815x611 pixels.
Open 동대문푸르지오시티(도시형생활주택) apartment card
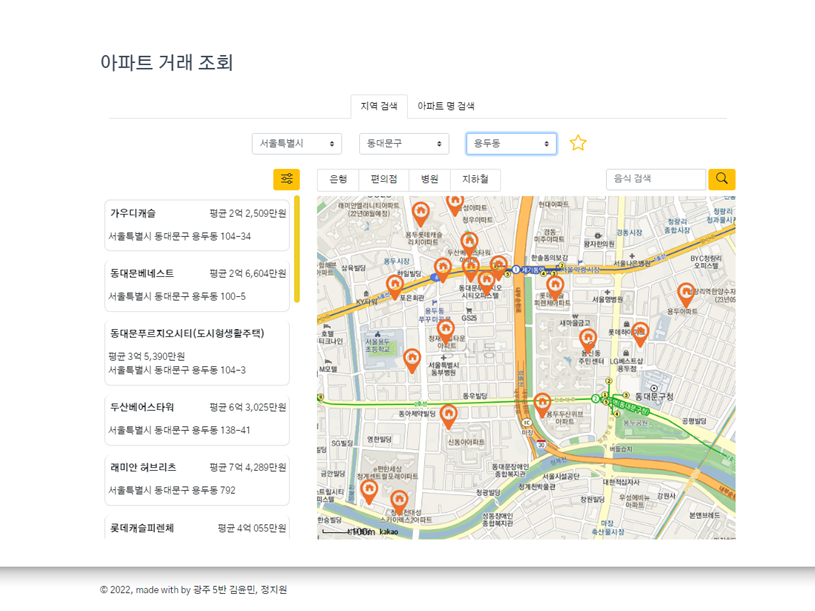pos(197,353)
